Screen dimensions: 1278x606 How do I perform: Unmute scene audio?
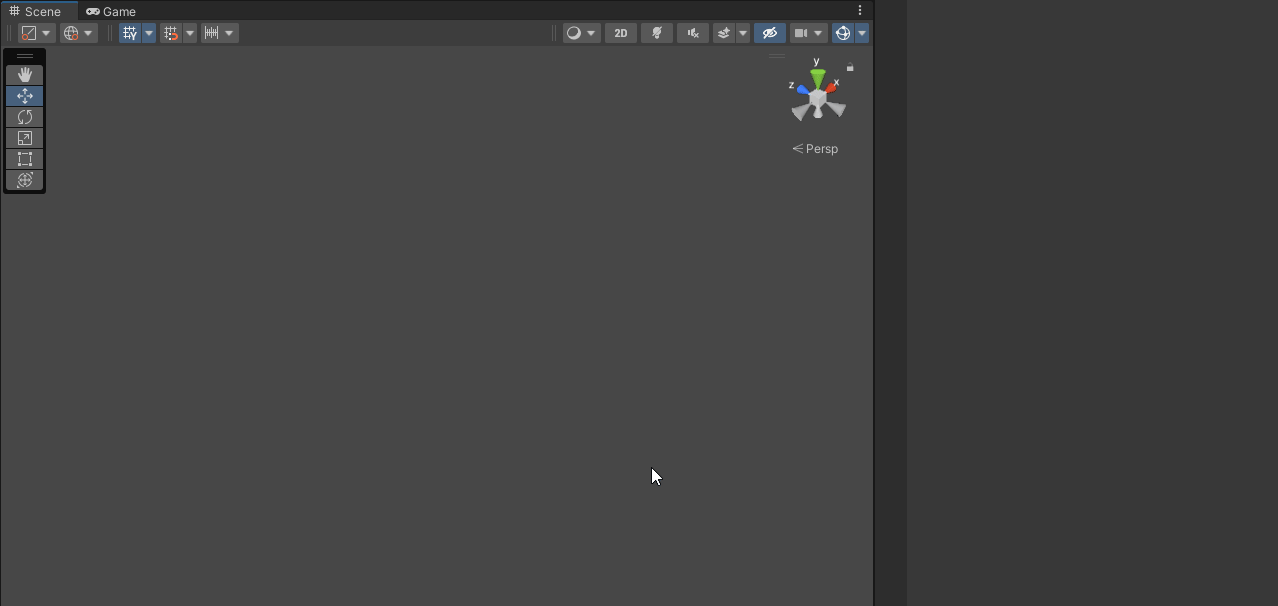tap(692, 32)
